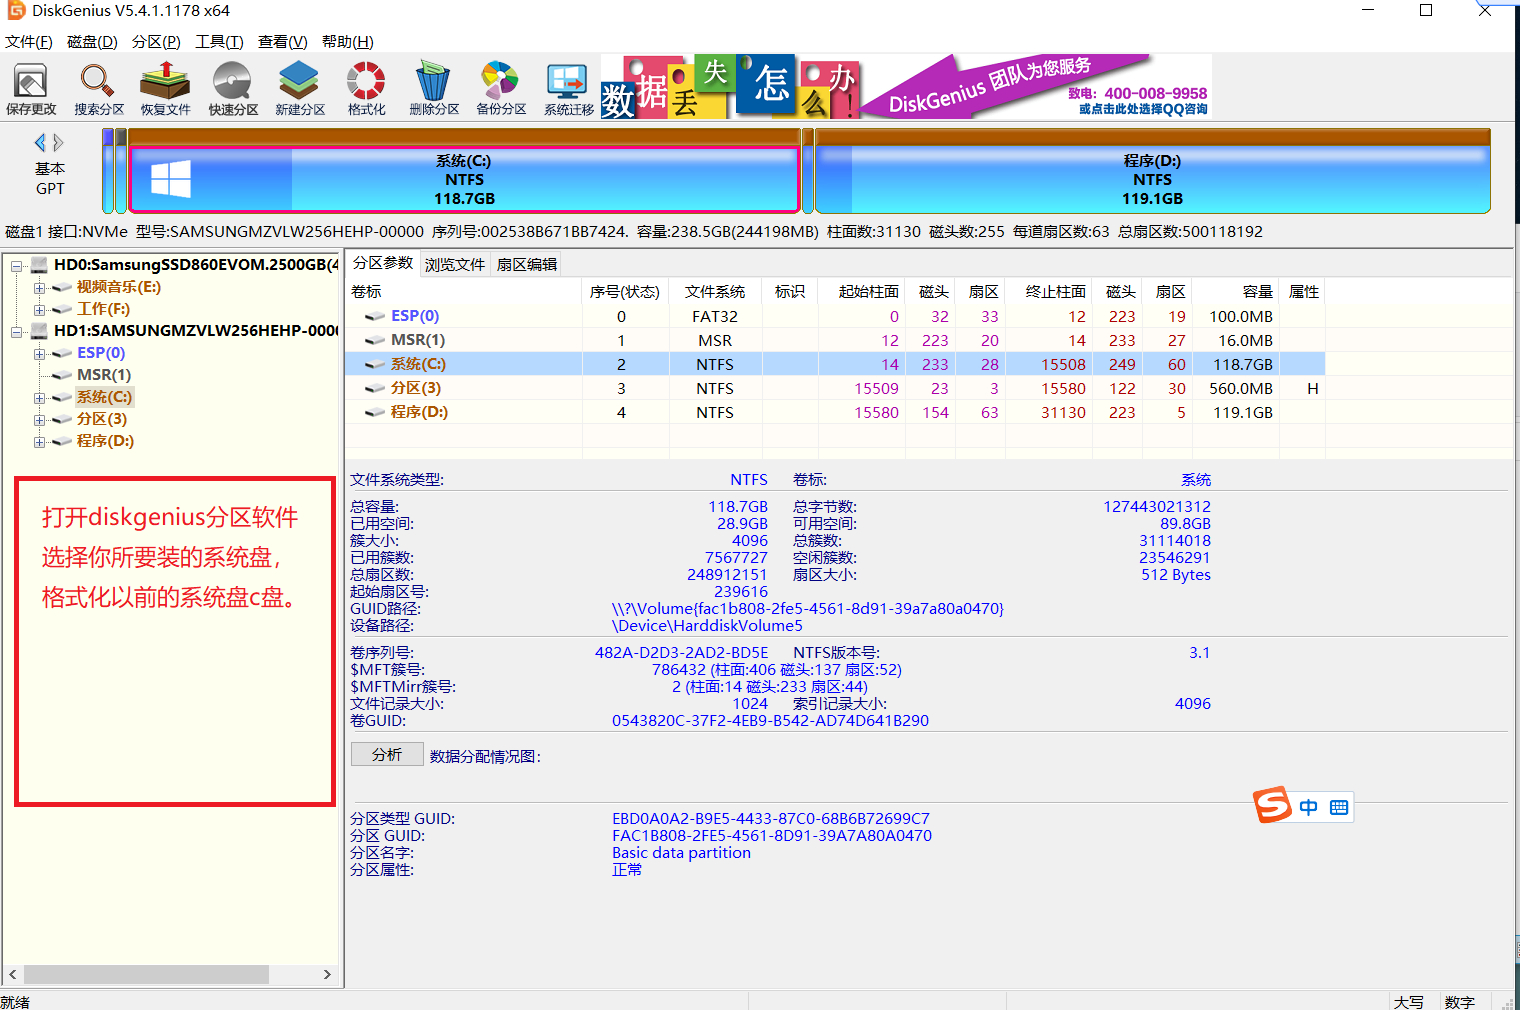Image resolution: width=1520 pixels, height=1010 pixels.
Task: Open the 工具(T) menu
Action: (x=219, y=41)
